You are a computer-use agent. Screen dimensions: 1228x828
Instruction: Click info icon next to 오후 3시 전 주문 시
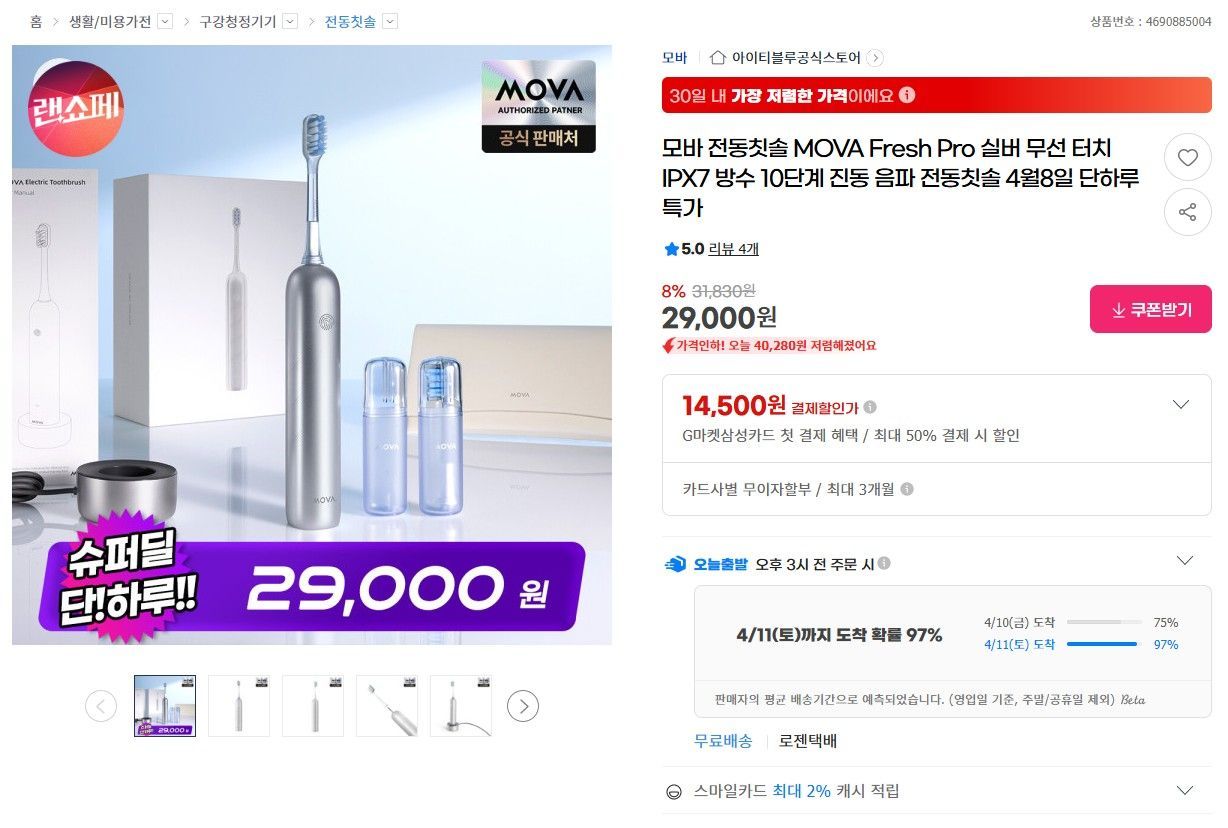884,564
